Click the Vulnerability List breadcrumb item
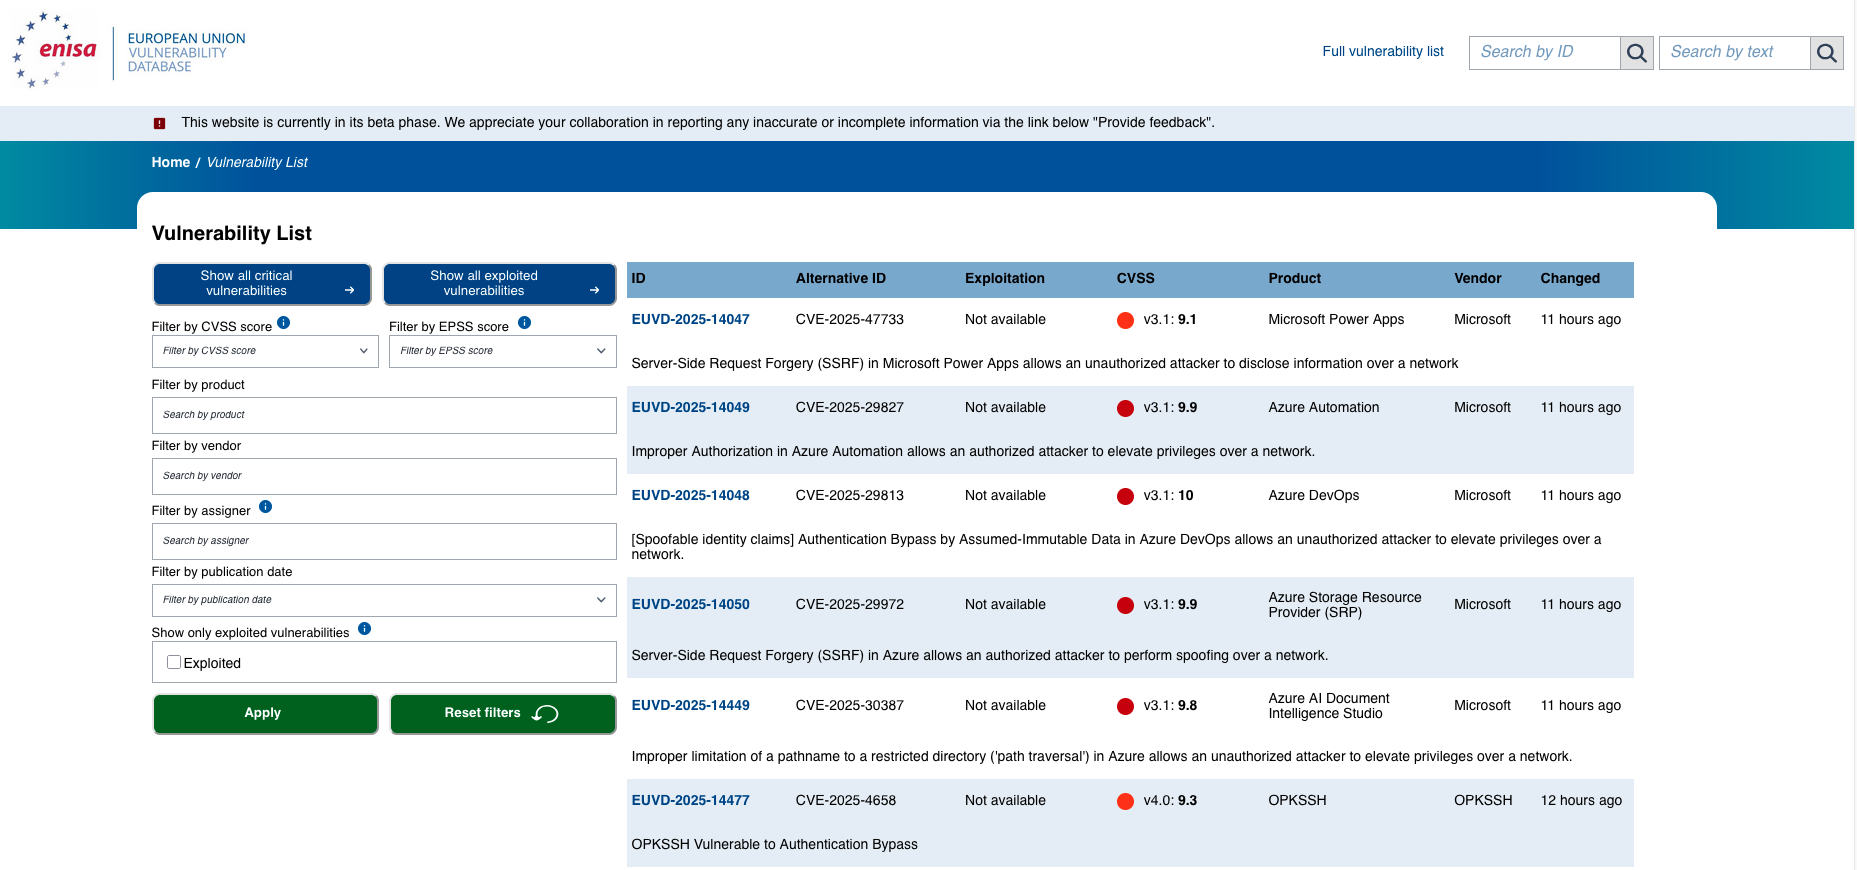This screenshot has height=870, width=1857. coord(257,162)
